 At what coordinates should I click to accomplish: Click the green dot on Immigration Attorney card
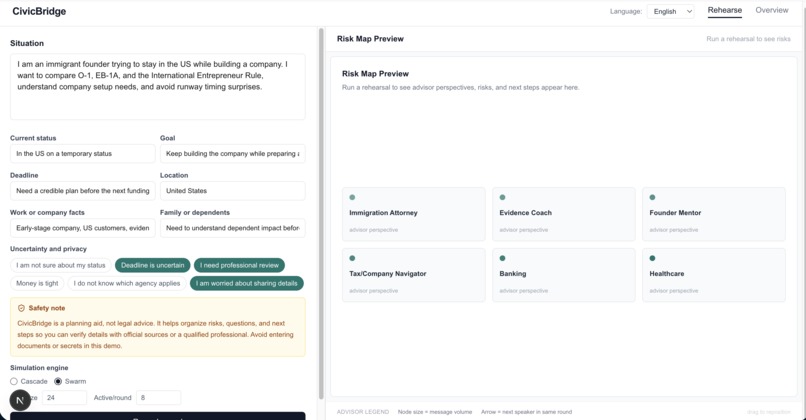pos(352,197)
